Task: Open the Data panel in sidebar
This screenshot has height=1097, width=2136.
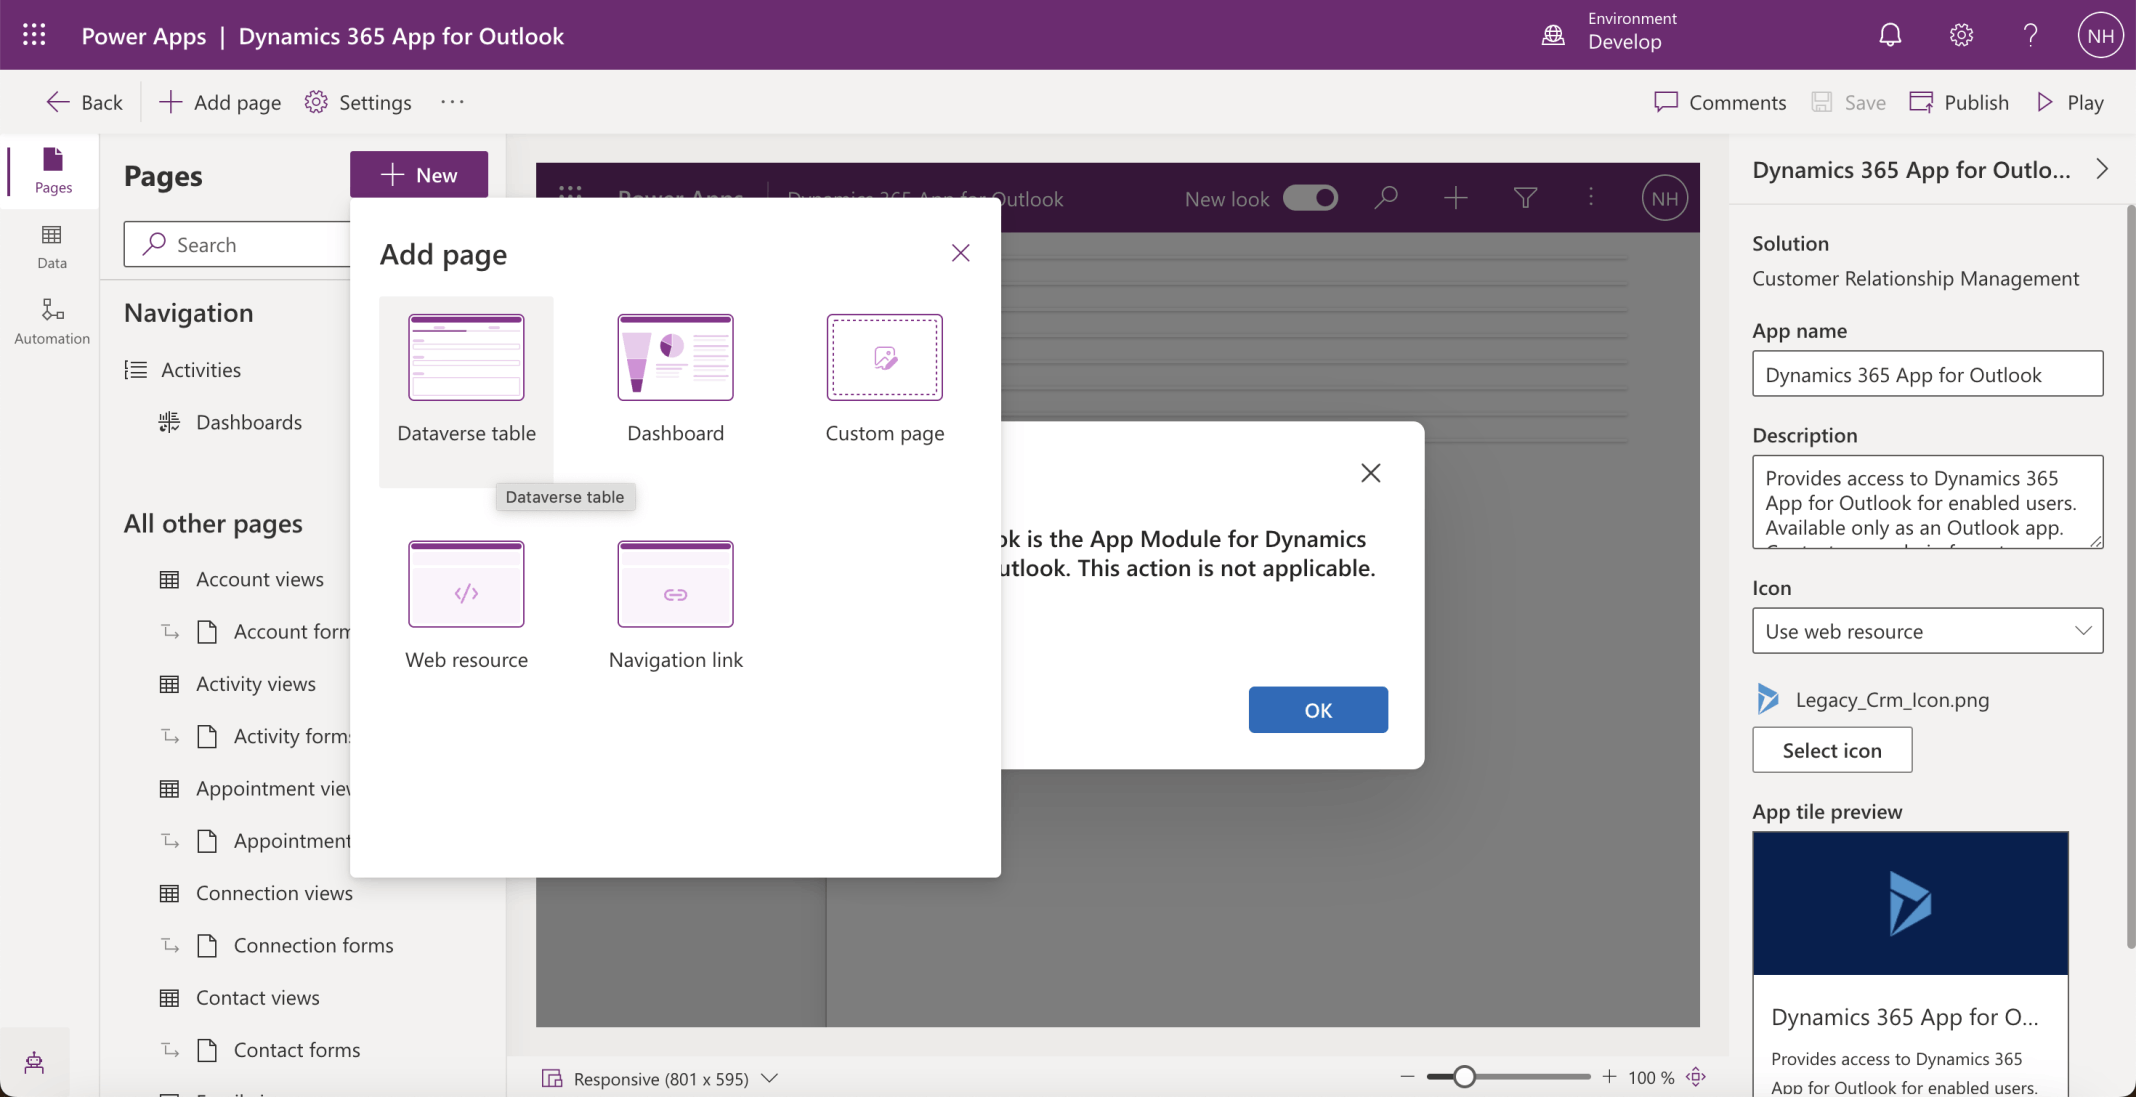Action: (x=52, y=246)
